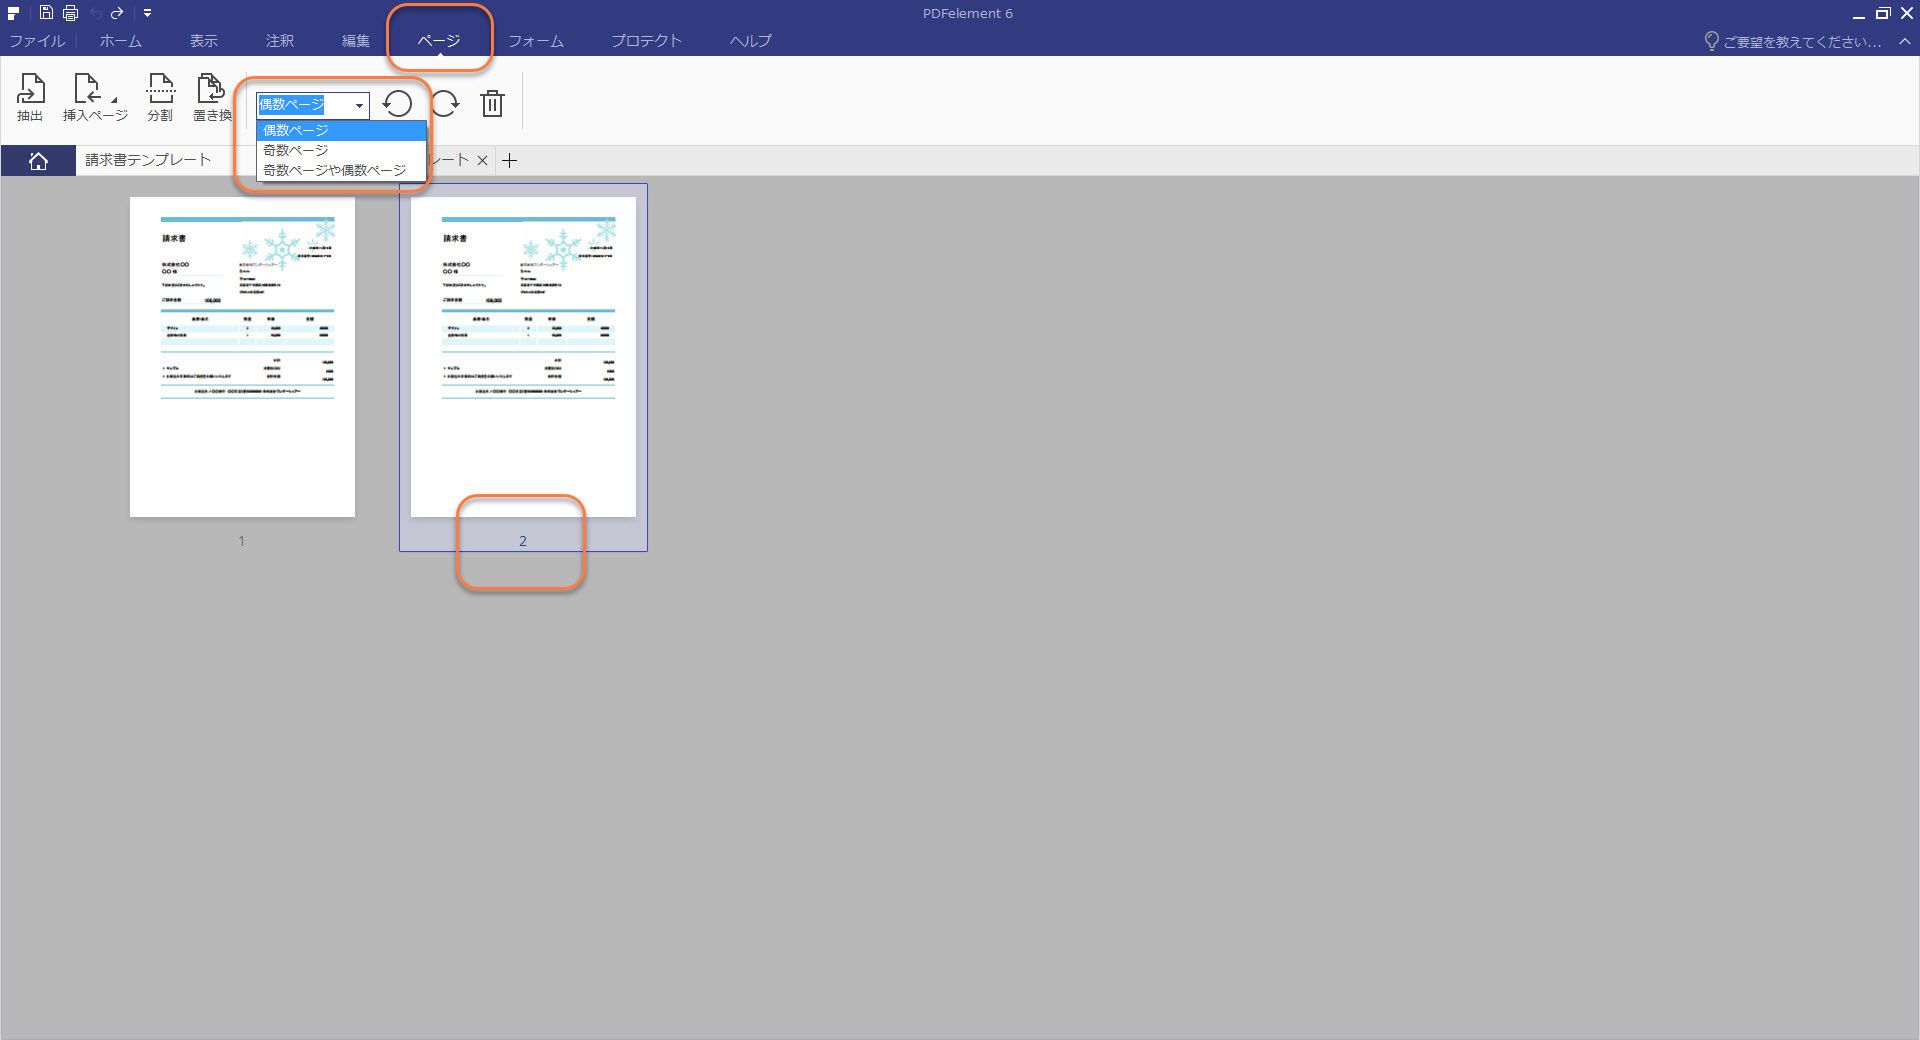Close the second document tab

pyautogui.click(x=482, y=160)
